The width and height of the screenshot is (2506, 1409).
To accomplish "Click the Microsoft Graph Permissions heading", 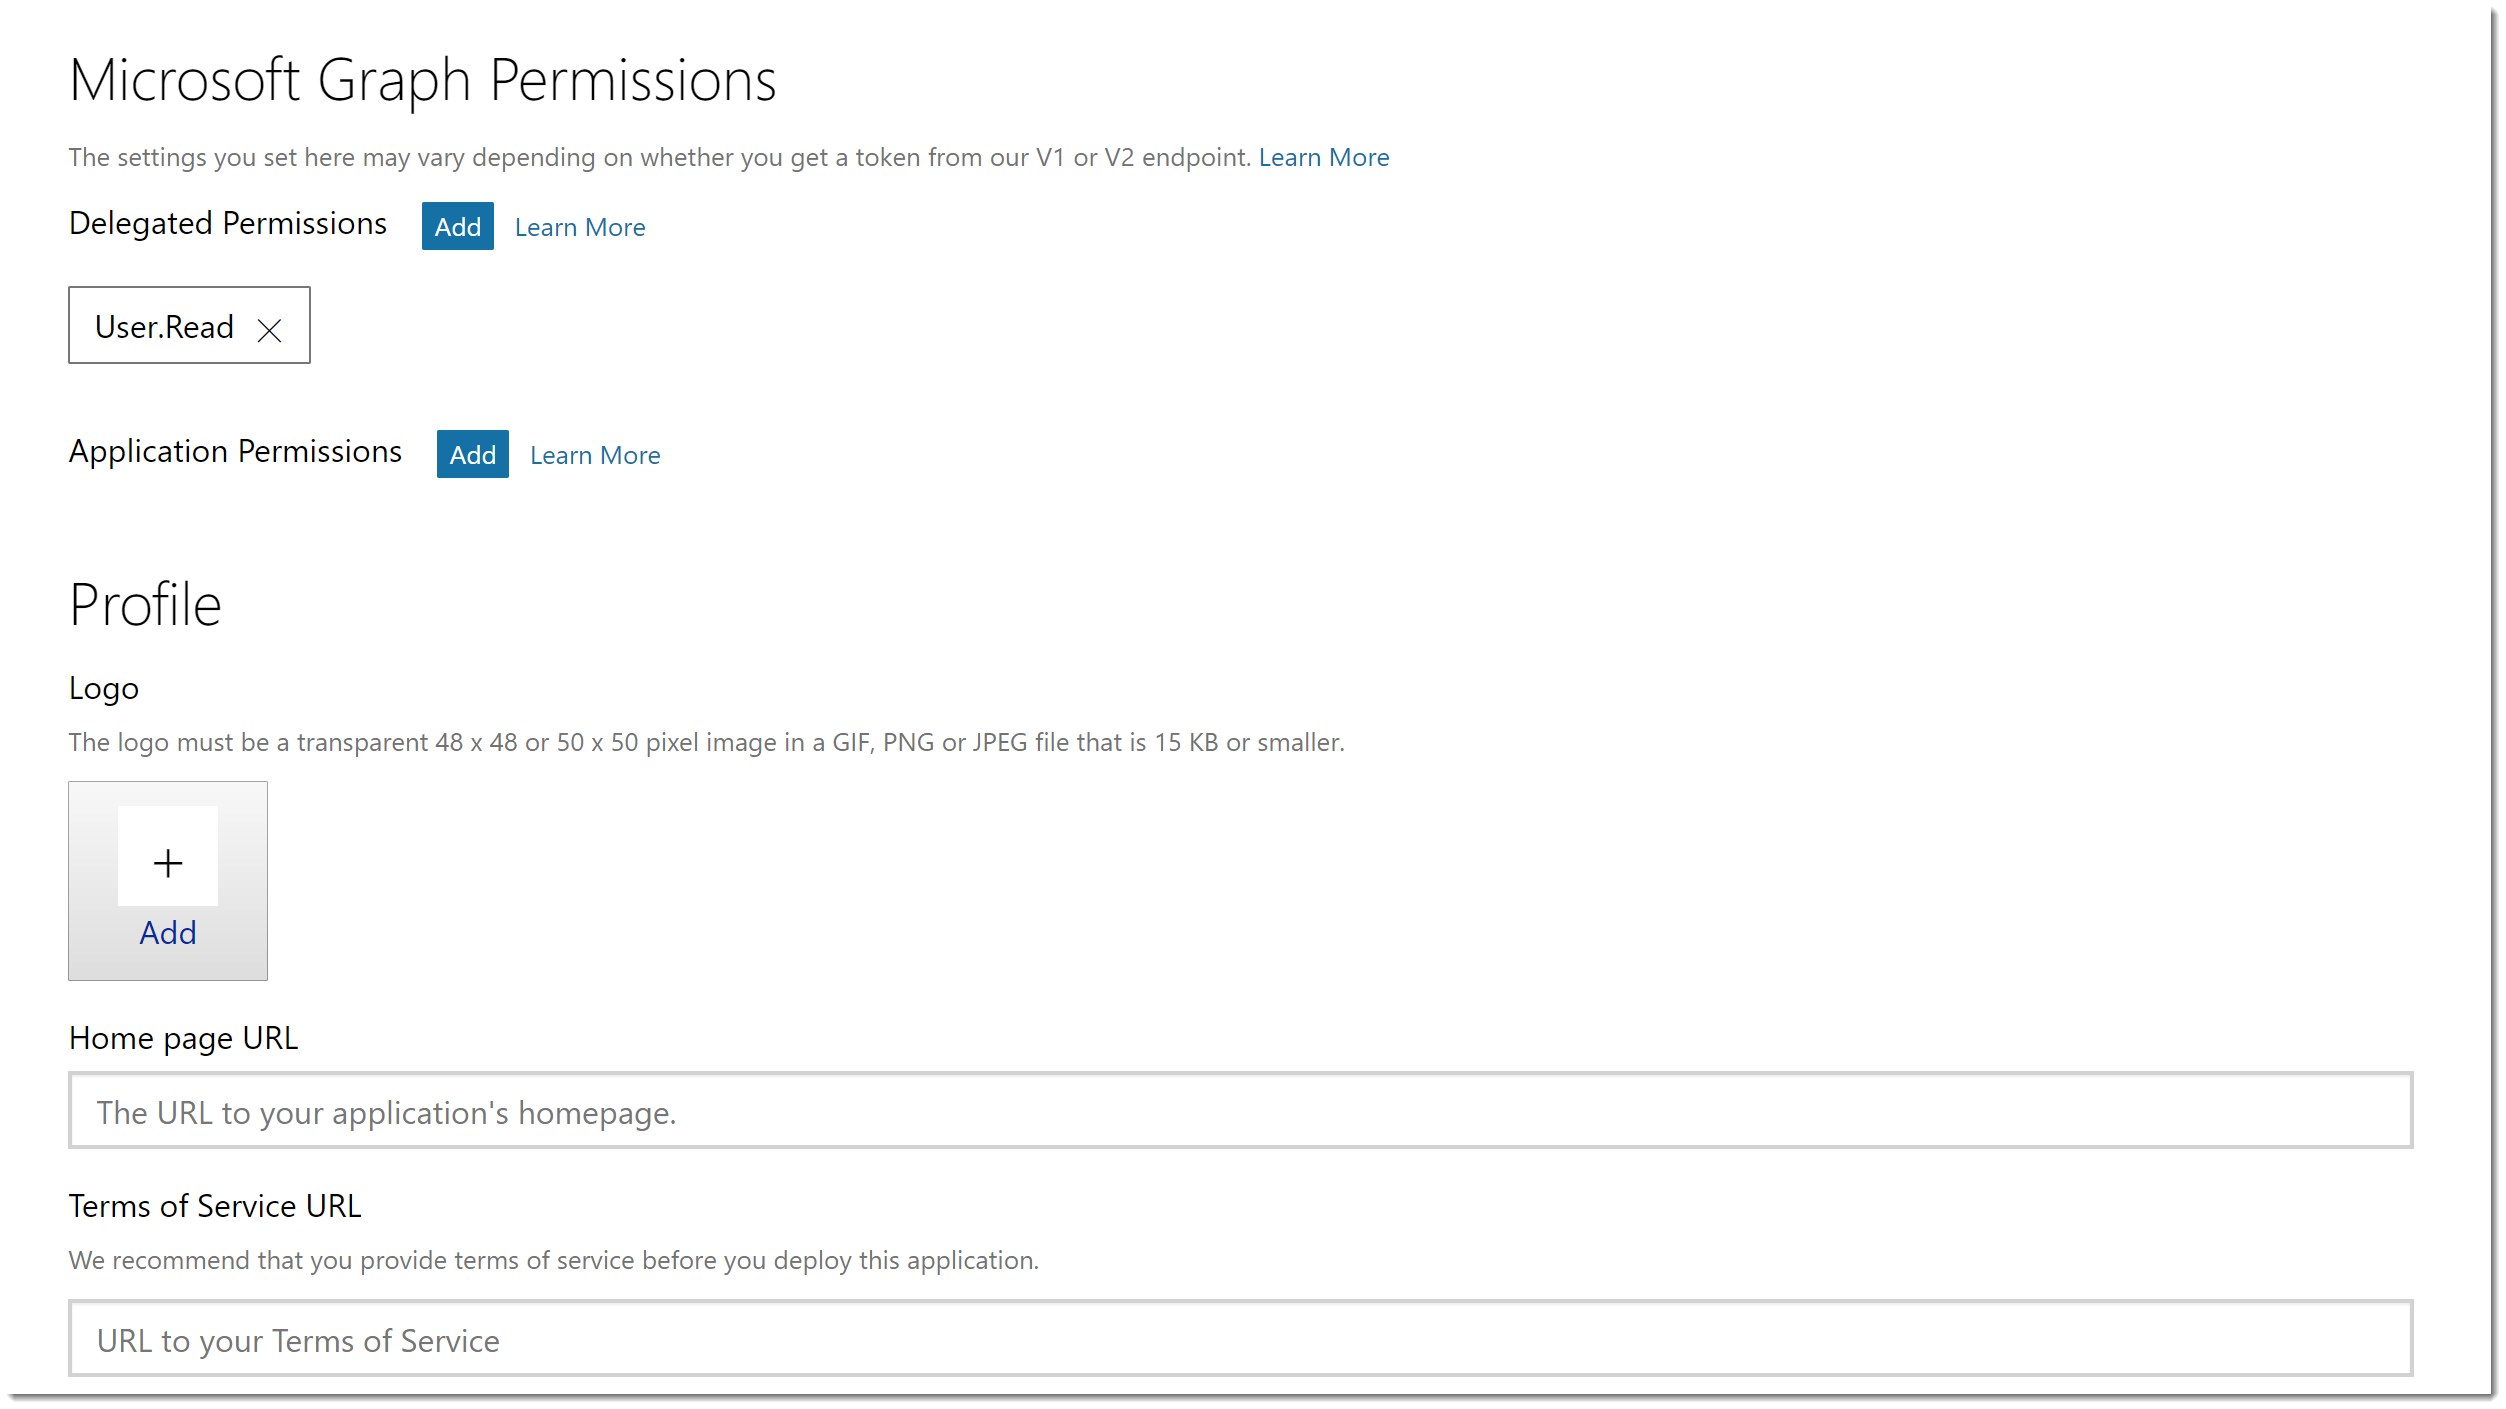I will point(422,80).
